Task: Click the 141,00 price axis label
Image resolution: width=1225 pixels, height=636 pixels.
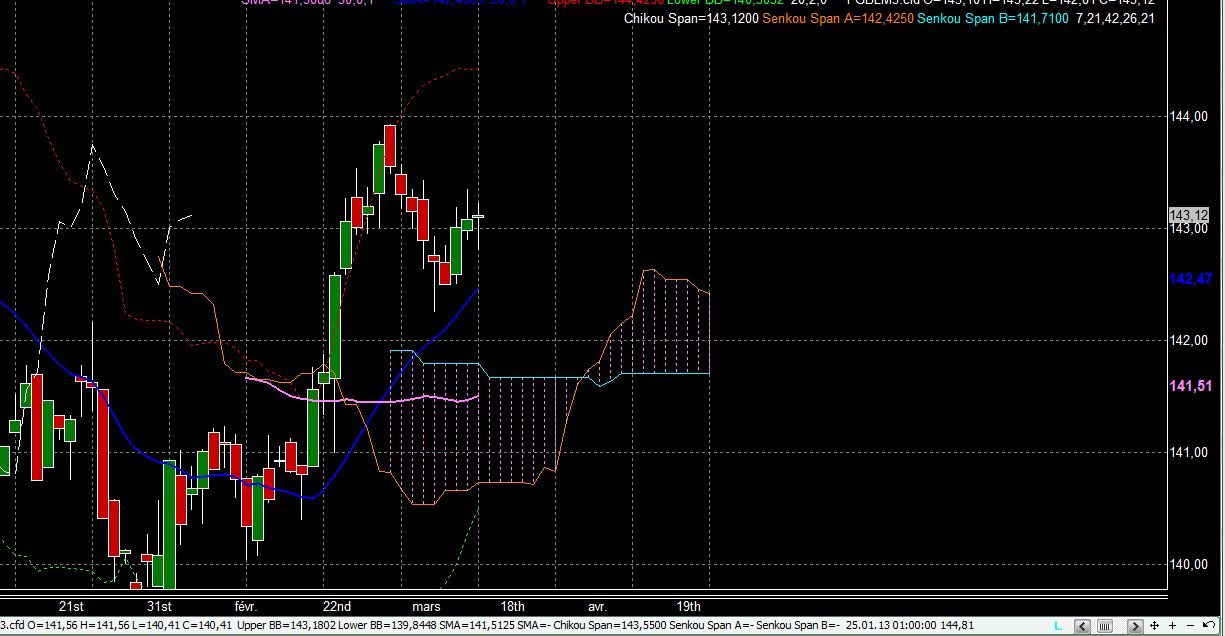Action: [1189, 453]
